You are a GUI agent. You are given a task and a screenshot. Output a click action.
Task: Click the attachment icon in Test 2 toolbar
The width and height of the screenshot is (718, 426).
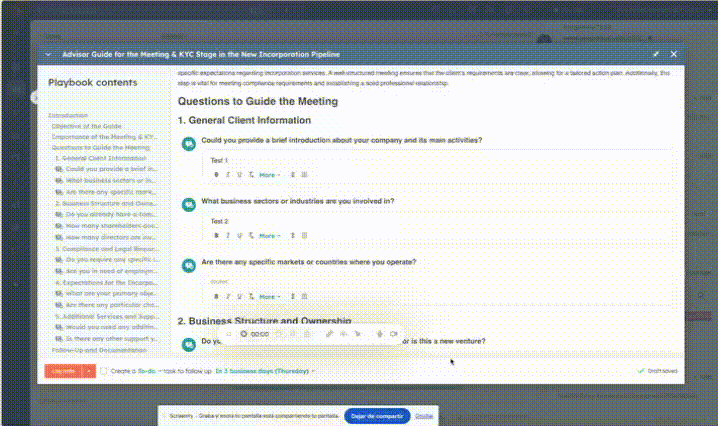(293, 235)
